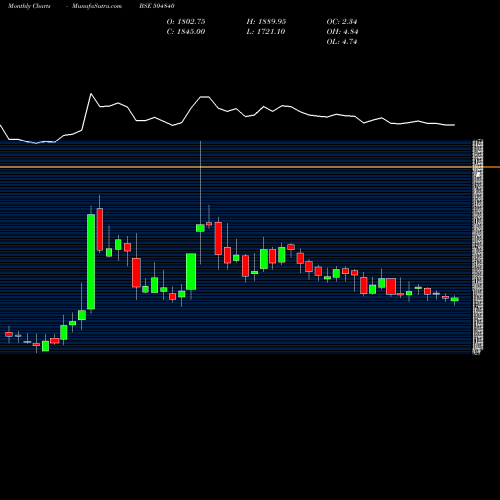Click the tallest green candlestick body

[x=91, y=262]
